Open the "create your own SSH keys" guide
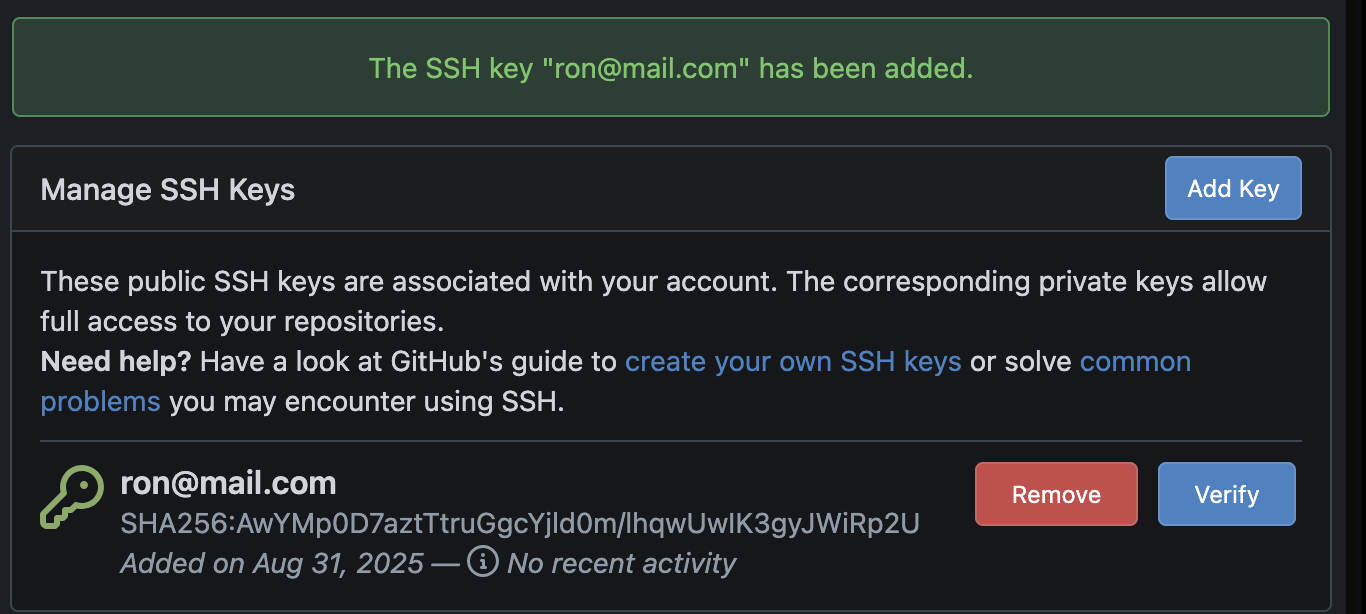The image size is (1366, 614). tap(793, 361)
